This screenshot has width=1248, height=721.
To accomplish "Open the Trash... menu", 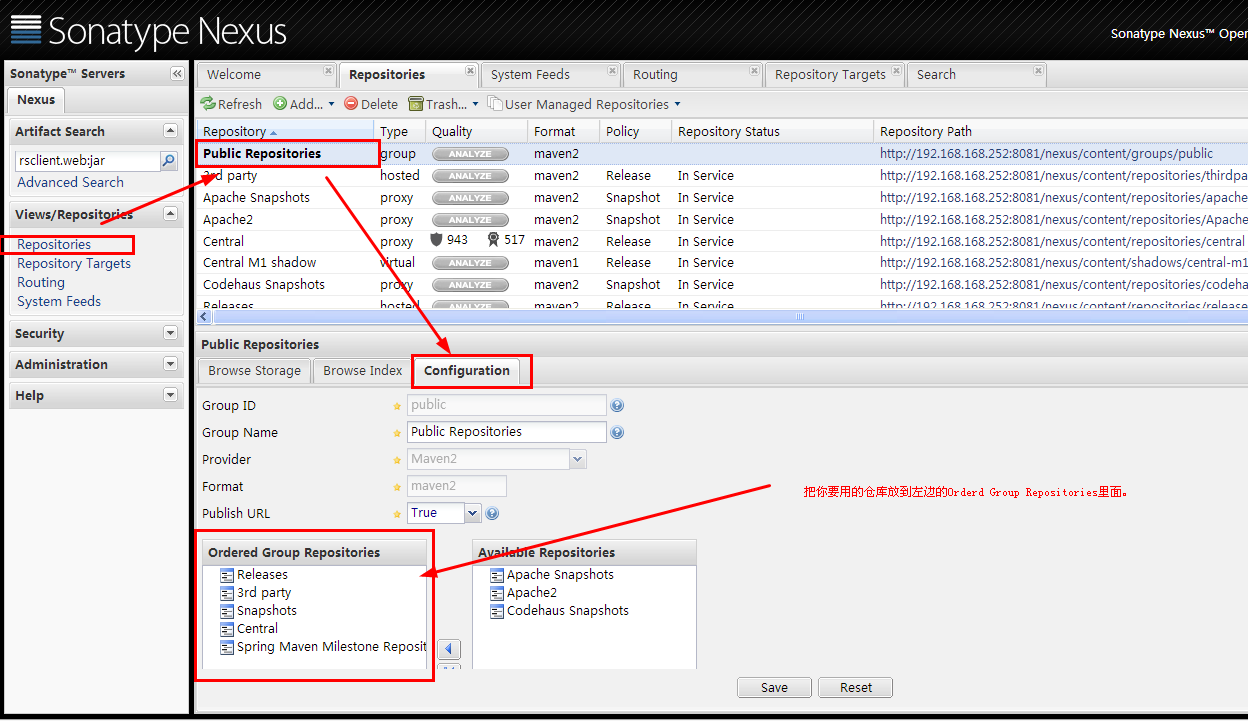I will coord(443,104).
